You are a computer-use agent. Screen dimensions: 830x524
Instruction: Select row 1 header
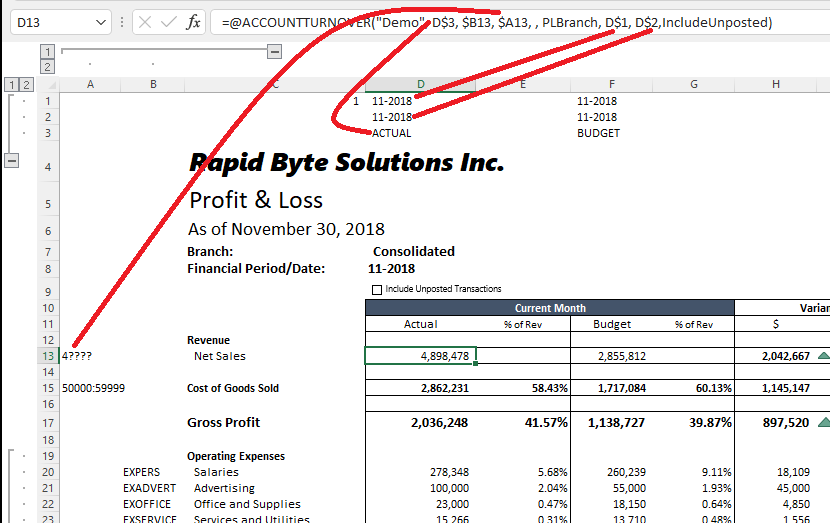pyautogui.click(x=48, y=101)
